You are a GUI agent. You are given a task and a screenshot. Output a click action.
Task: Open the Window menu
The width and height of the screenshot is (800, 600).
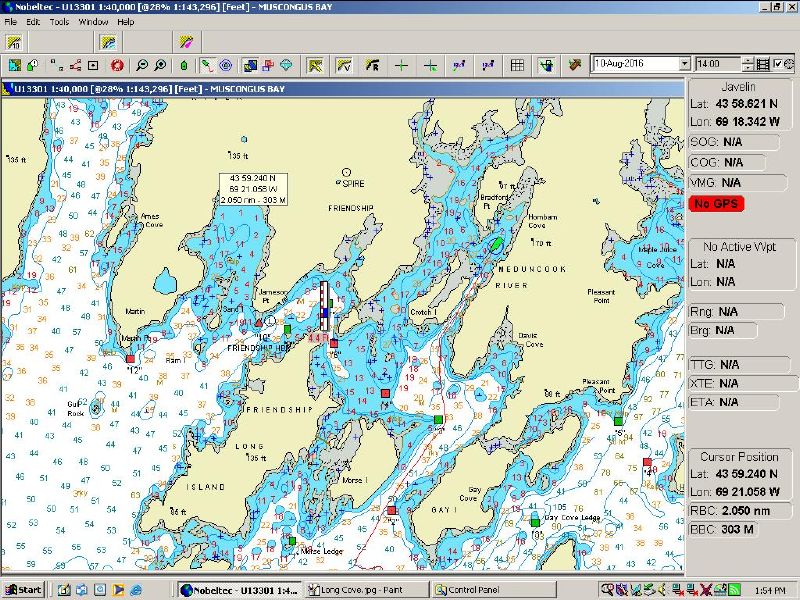(93, 21)
